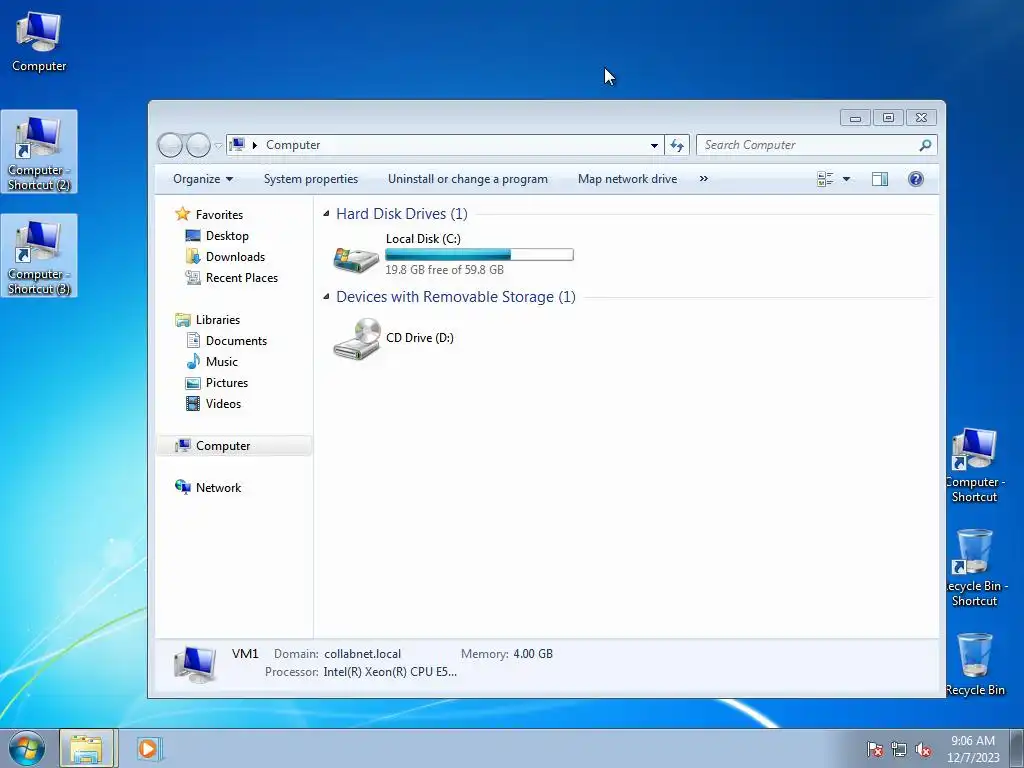Click Map network drive

[627, 179]
